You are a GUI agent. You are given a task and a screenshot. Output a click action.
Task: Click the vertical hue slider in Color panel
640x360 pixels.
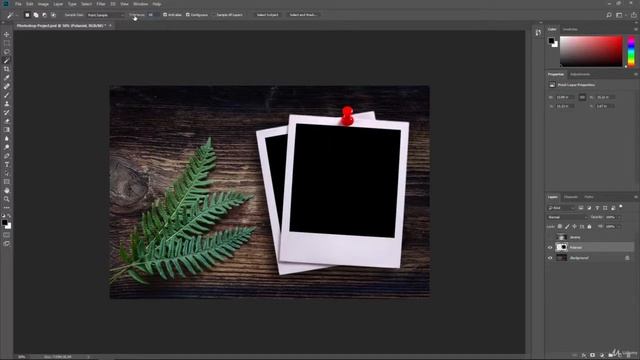[x=631, y=51]
